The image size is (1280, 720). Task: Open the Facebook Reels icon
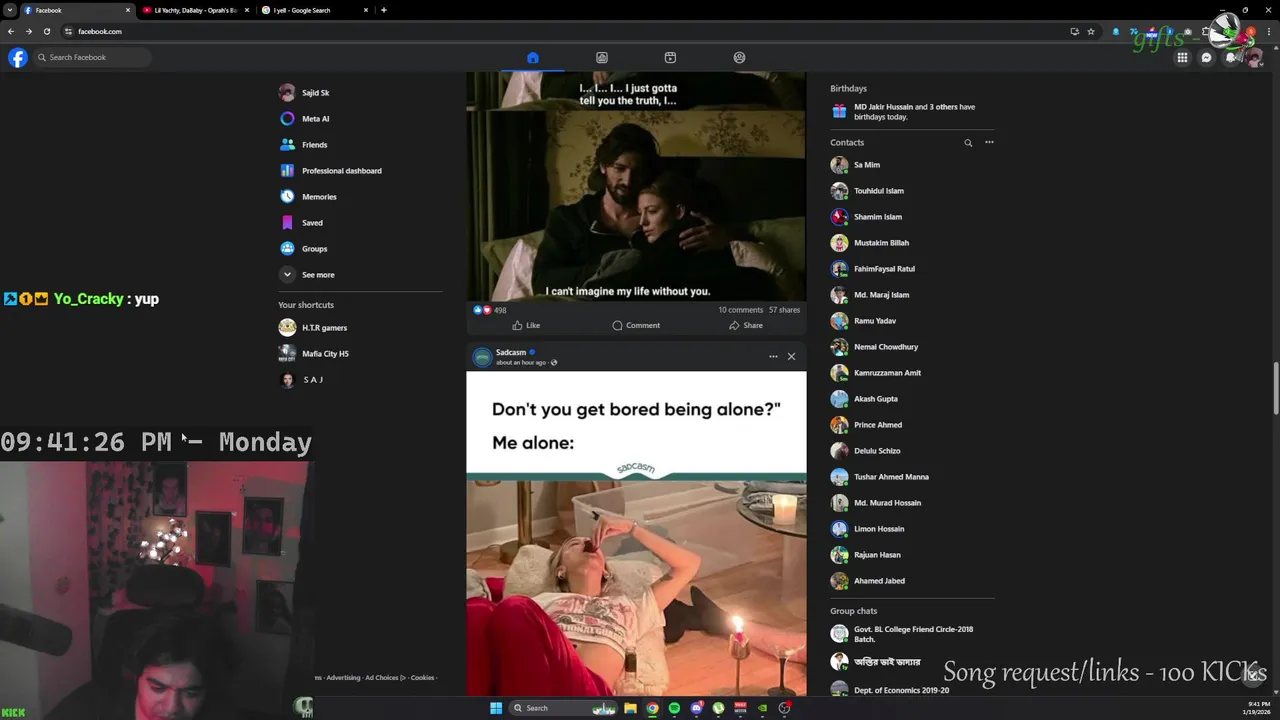tap(670, 57)
